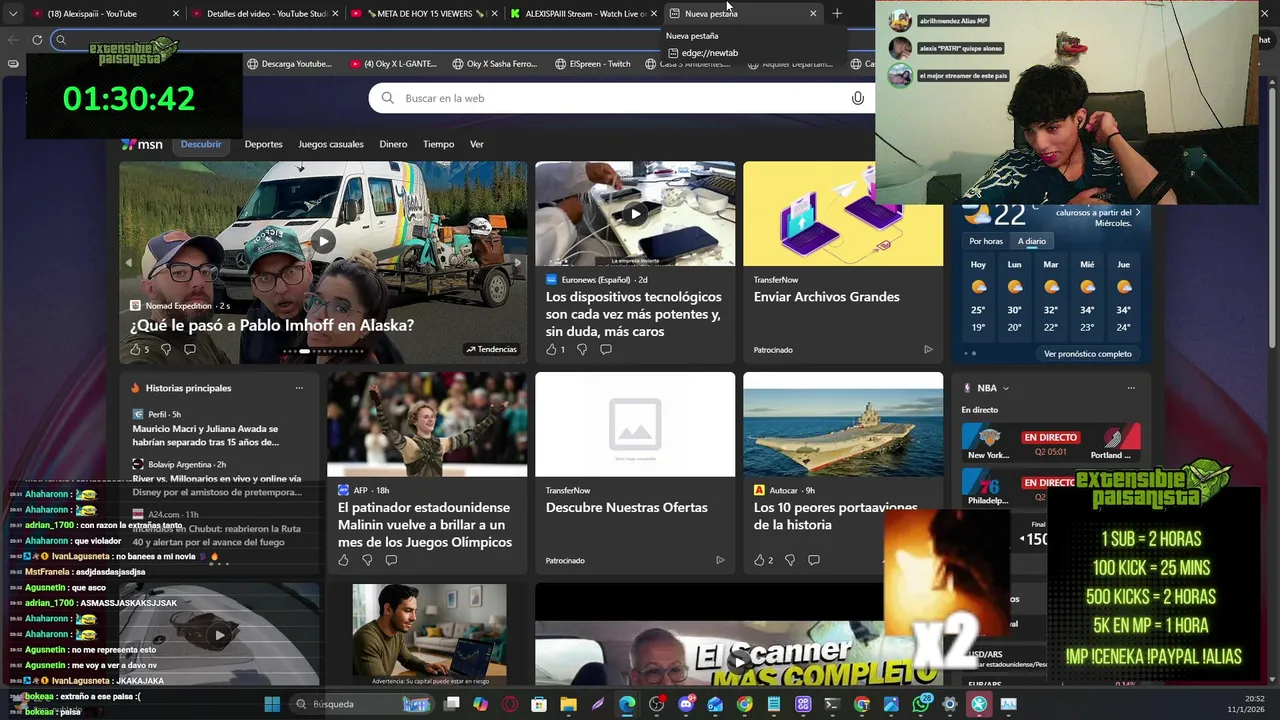The height and width of the screenshot is (720, 1280).
Task: Open Microsoft Edge from the taskbar
Action: click(627, 704)
